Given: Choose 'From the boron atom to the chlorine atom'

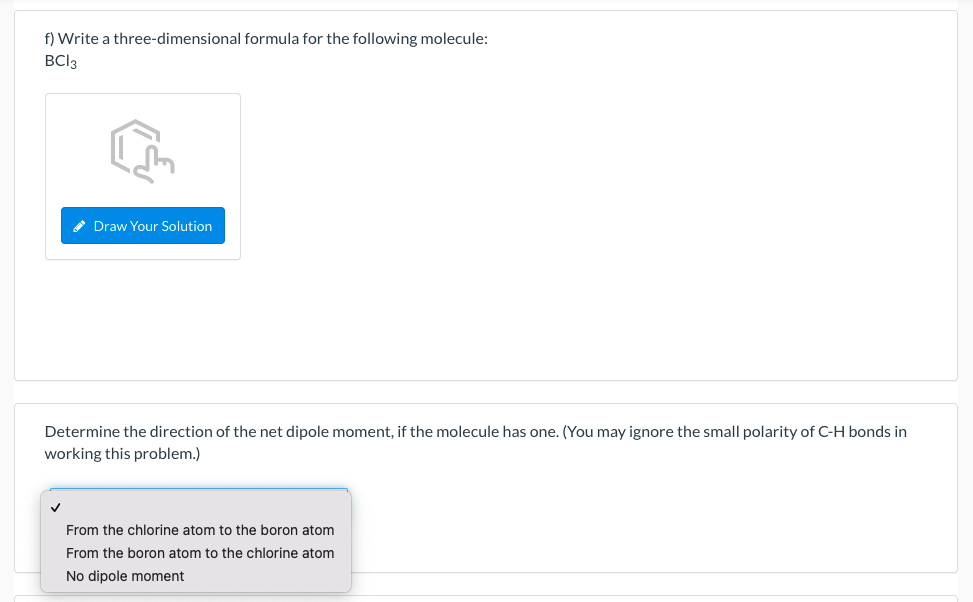Looking at the screenshot, I should point(200,553).
